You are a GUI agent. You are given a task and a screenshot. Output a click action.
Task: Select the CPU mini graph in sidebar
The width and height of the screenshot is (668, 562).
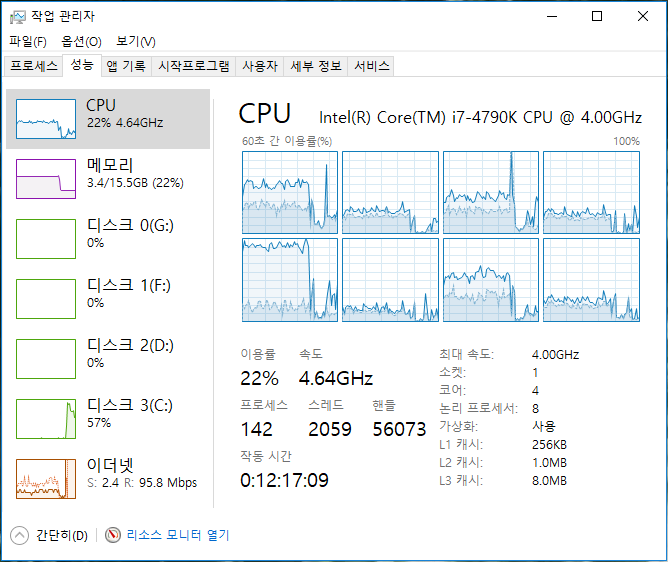click(x=46, y=119)
